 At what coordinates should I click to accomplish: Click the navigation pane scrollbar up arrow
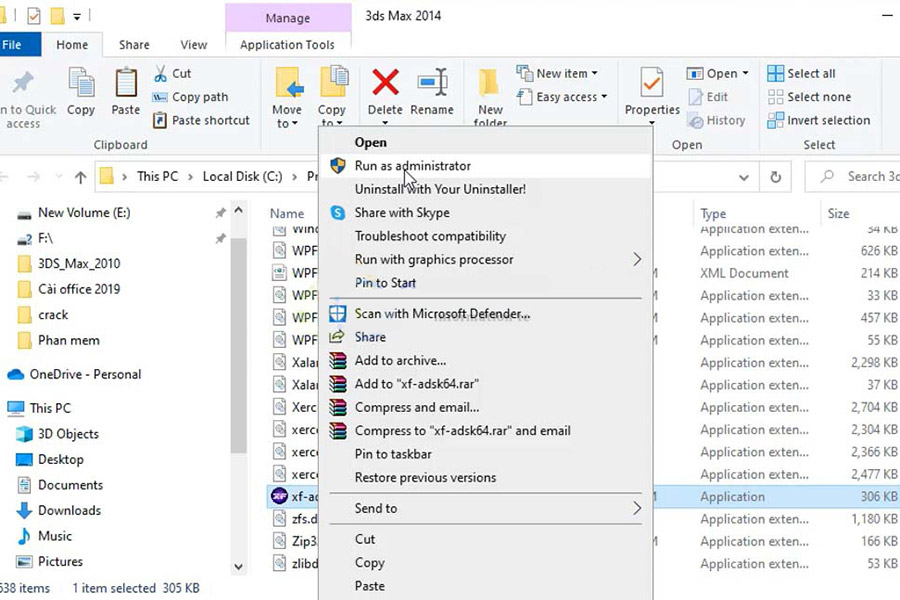pos(239,210)
